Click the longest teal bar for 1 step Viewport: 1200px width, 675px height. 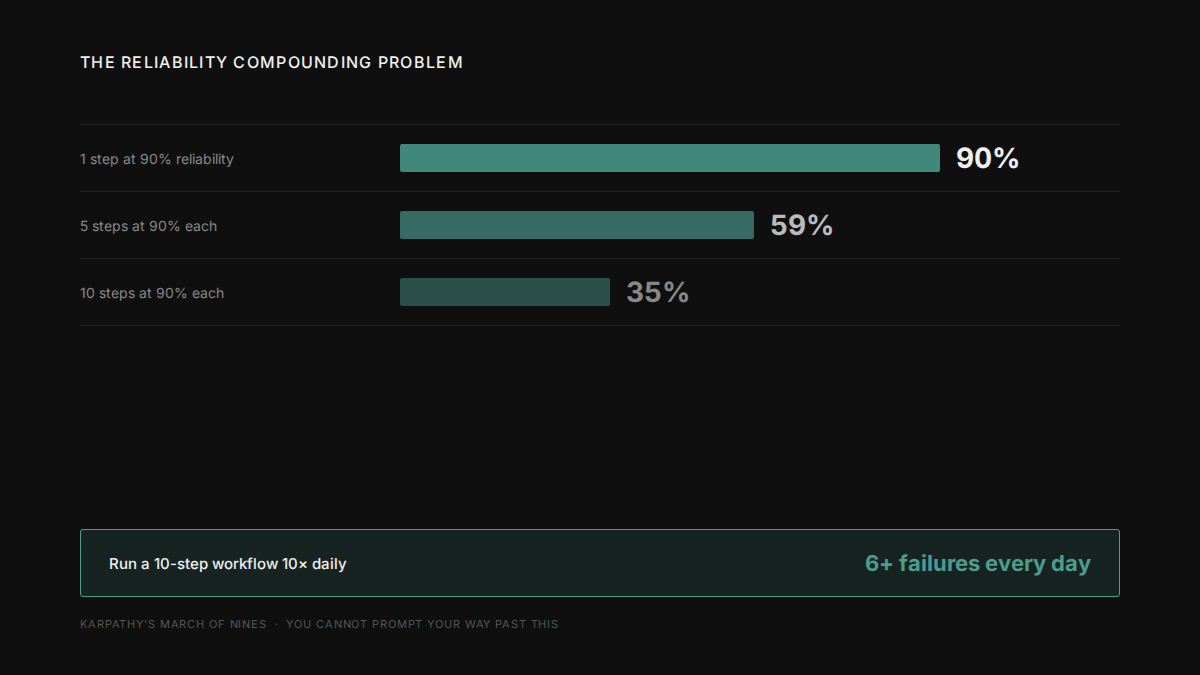[x=669, y=158]
